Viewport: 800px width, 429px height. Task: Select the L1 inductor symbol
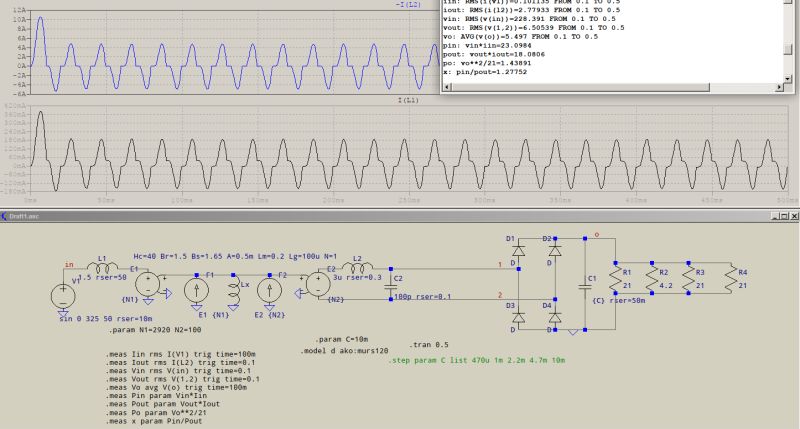[x=102, y=267]
